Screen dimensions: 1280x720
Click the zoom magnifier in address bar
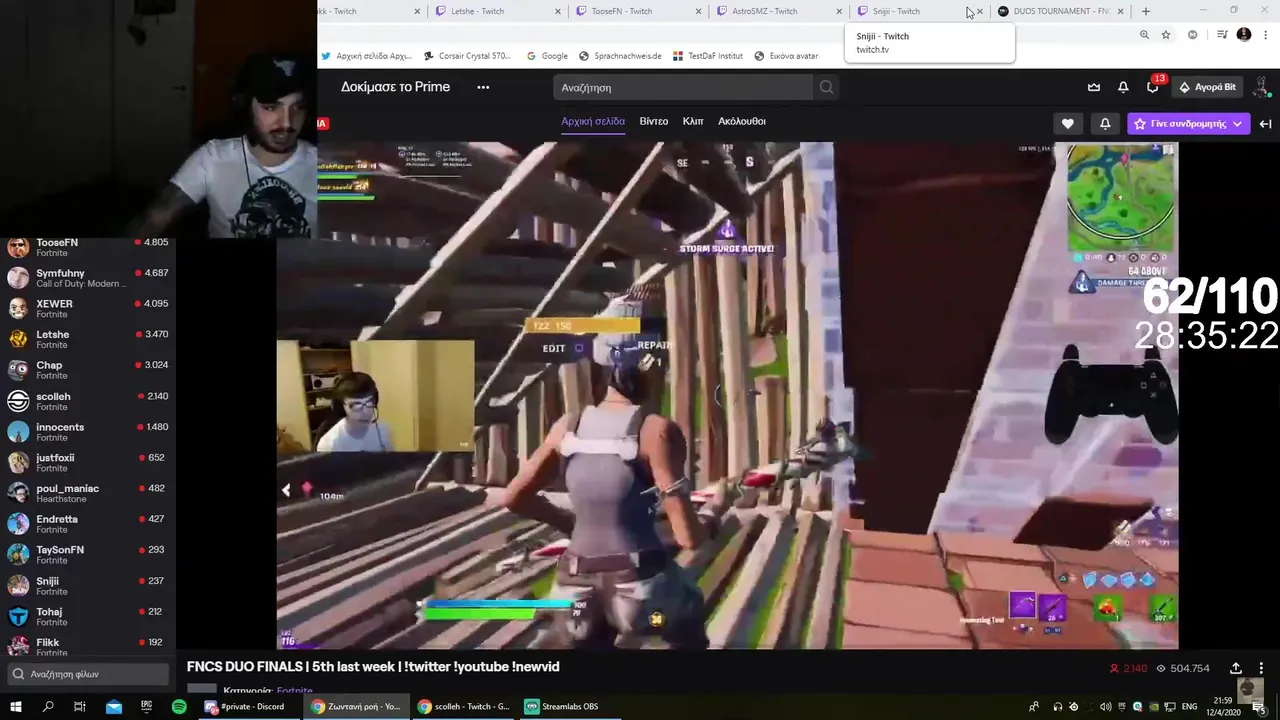[x=1144, y=35]
